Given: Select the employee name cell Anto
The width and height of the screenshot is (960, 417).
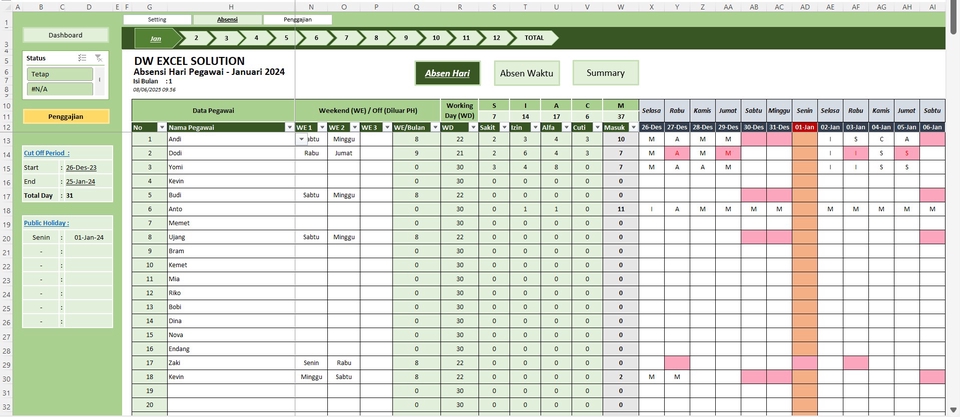Looking at the screenshot, I should point(231,209).
